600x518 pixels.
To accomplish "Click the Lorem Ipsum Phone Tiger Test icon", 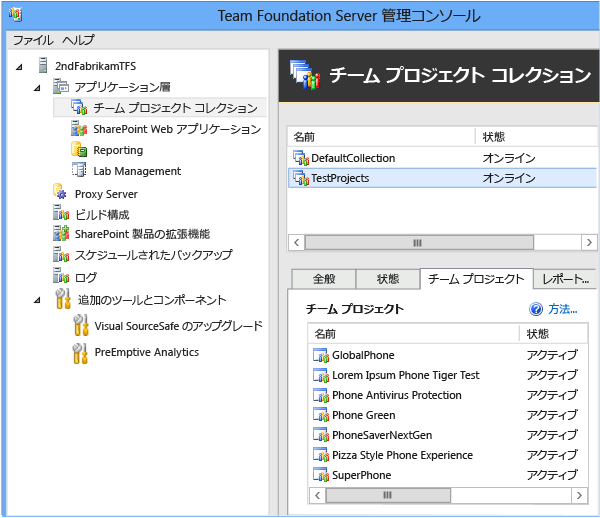I will pyautogui.click(x=321, y=375).
